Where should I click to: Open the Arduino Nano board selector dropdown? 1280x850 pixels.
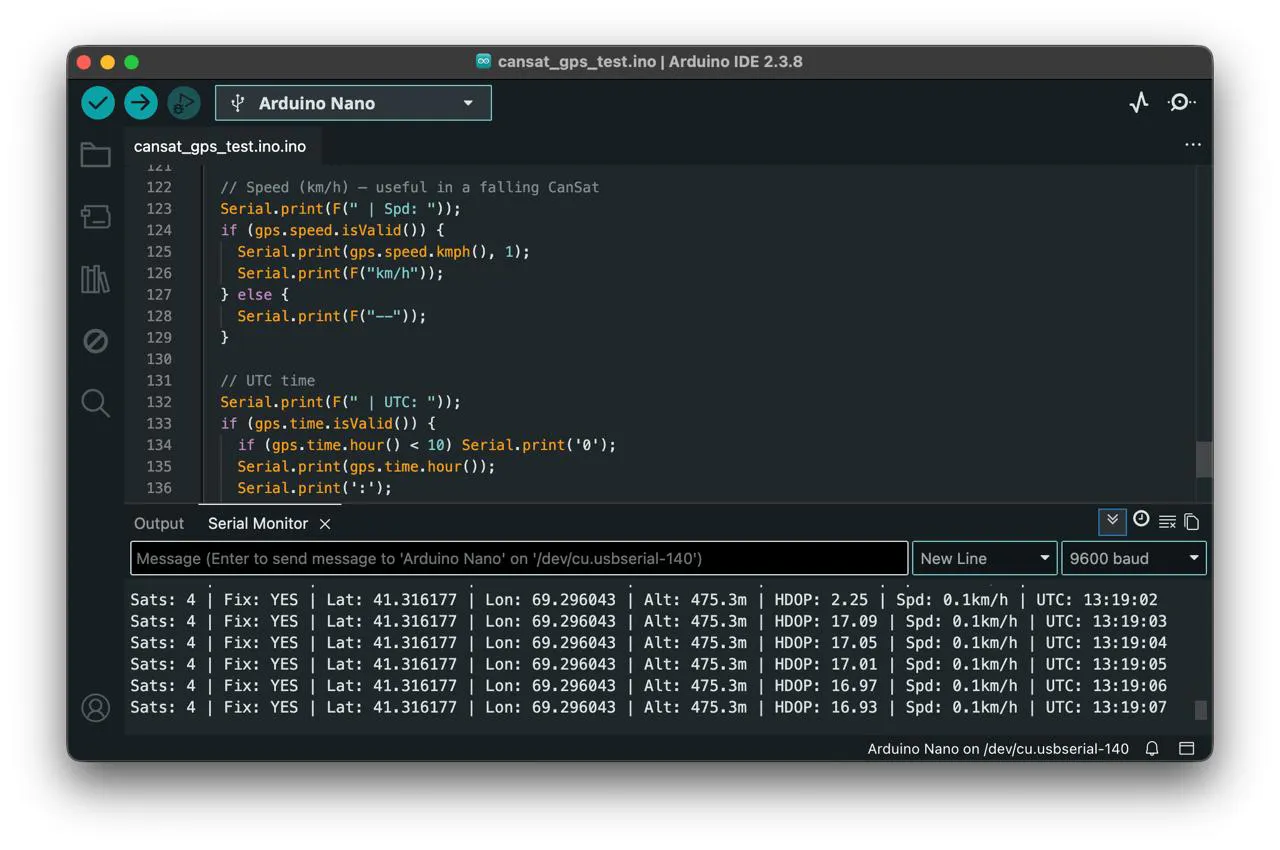353,103
